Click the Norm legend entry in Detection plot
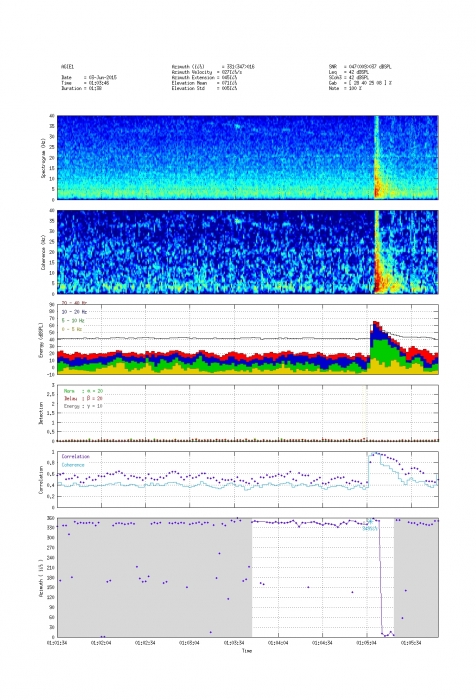 (x=83, y=391)
